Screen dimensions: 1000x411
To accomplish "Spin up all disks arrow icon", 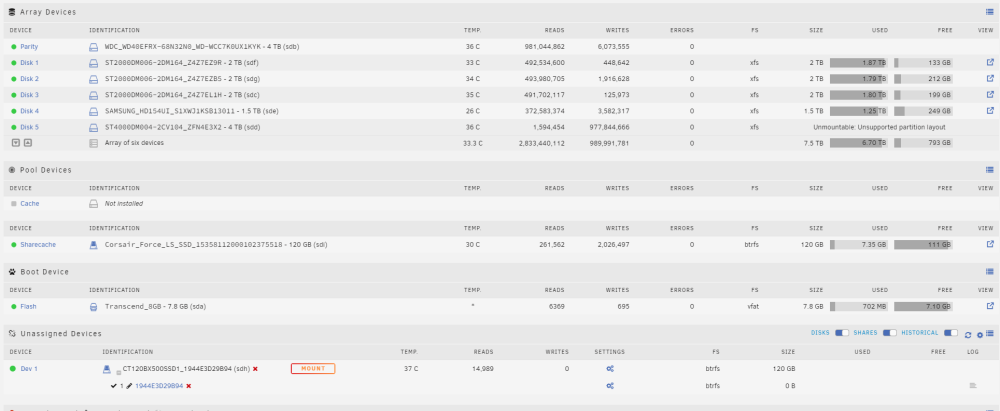I will (27, 143).
